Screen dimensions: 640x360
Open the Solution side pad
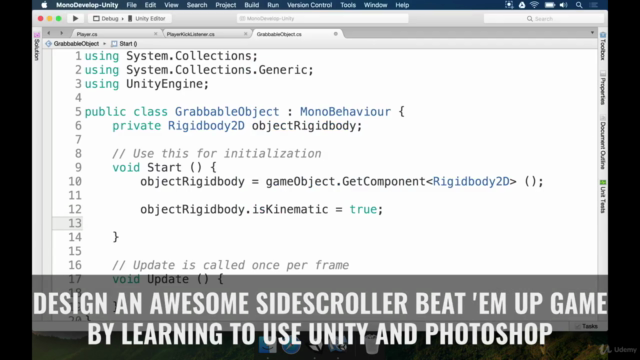[x=37, y=47]
